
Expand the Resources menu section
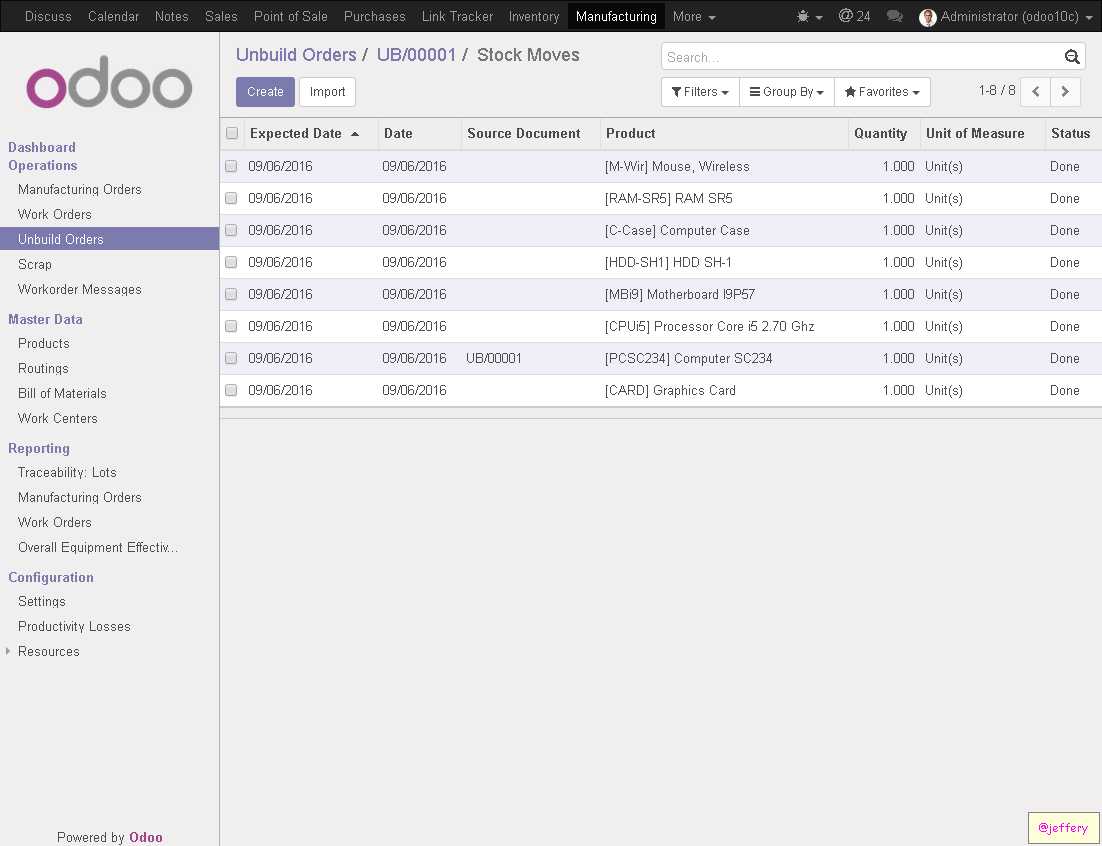click(48, 651)
